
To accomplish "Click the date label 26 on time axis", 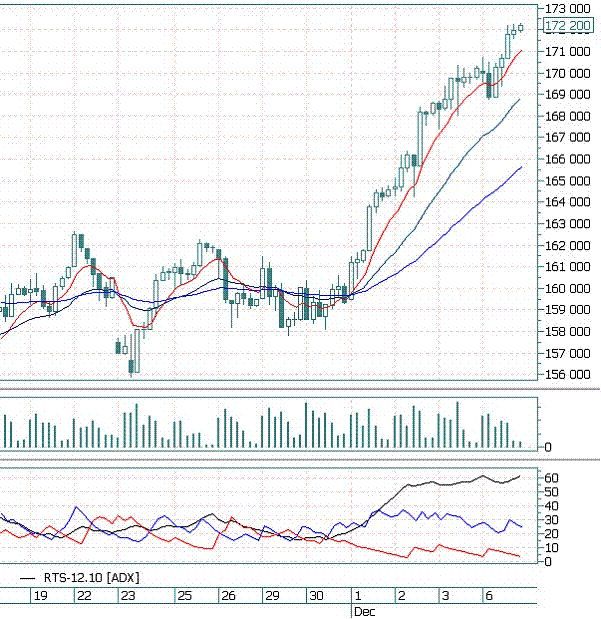I will pyautogui.click(x=229, y=596).
